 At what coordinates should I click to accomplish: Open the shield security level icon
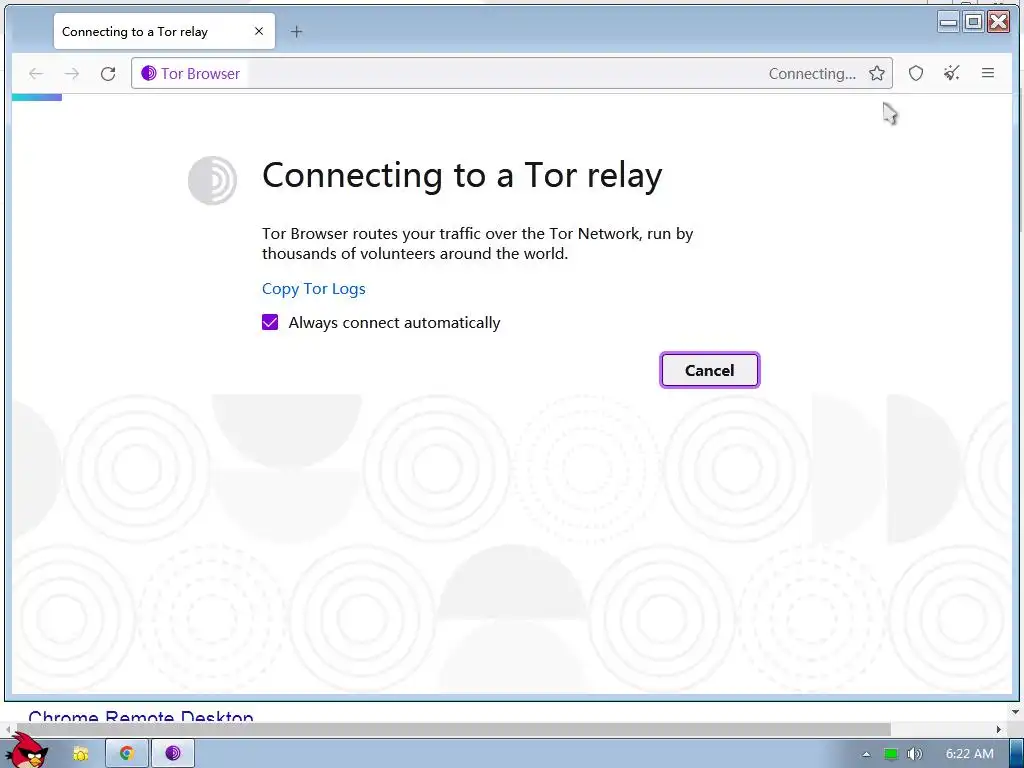click(x=916, y=73)
